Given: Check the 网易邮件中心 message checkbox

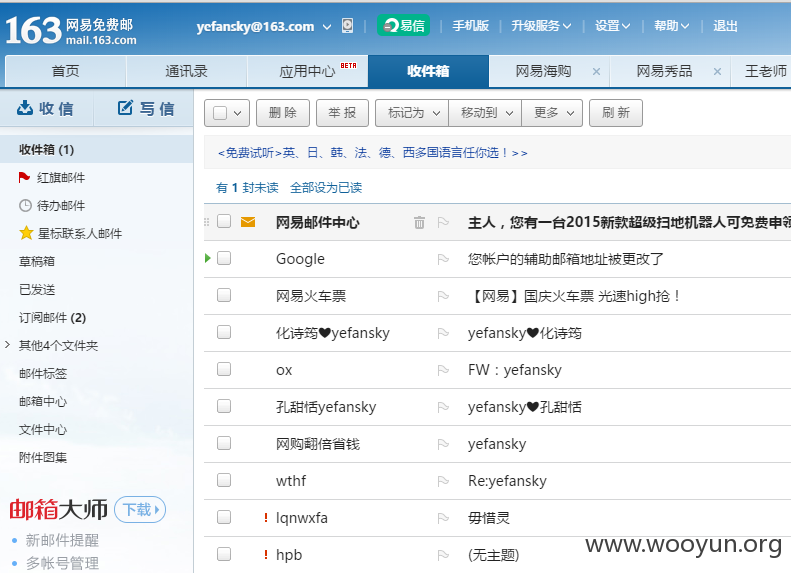Looking at the screenshot, I should 224,221.
